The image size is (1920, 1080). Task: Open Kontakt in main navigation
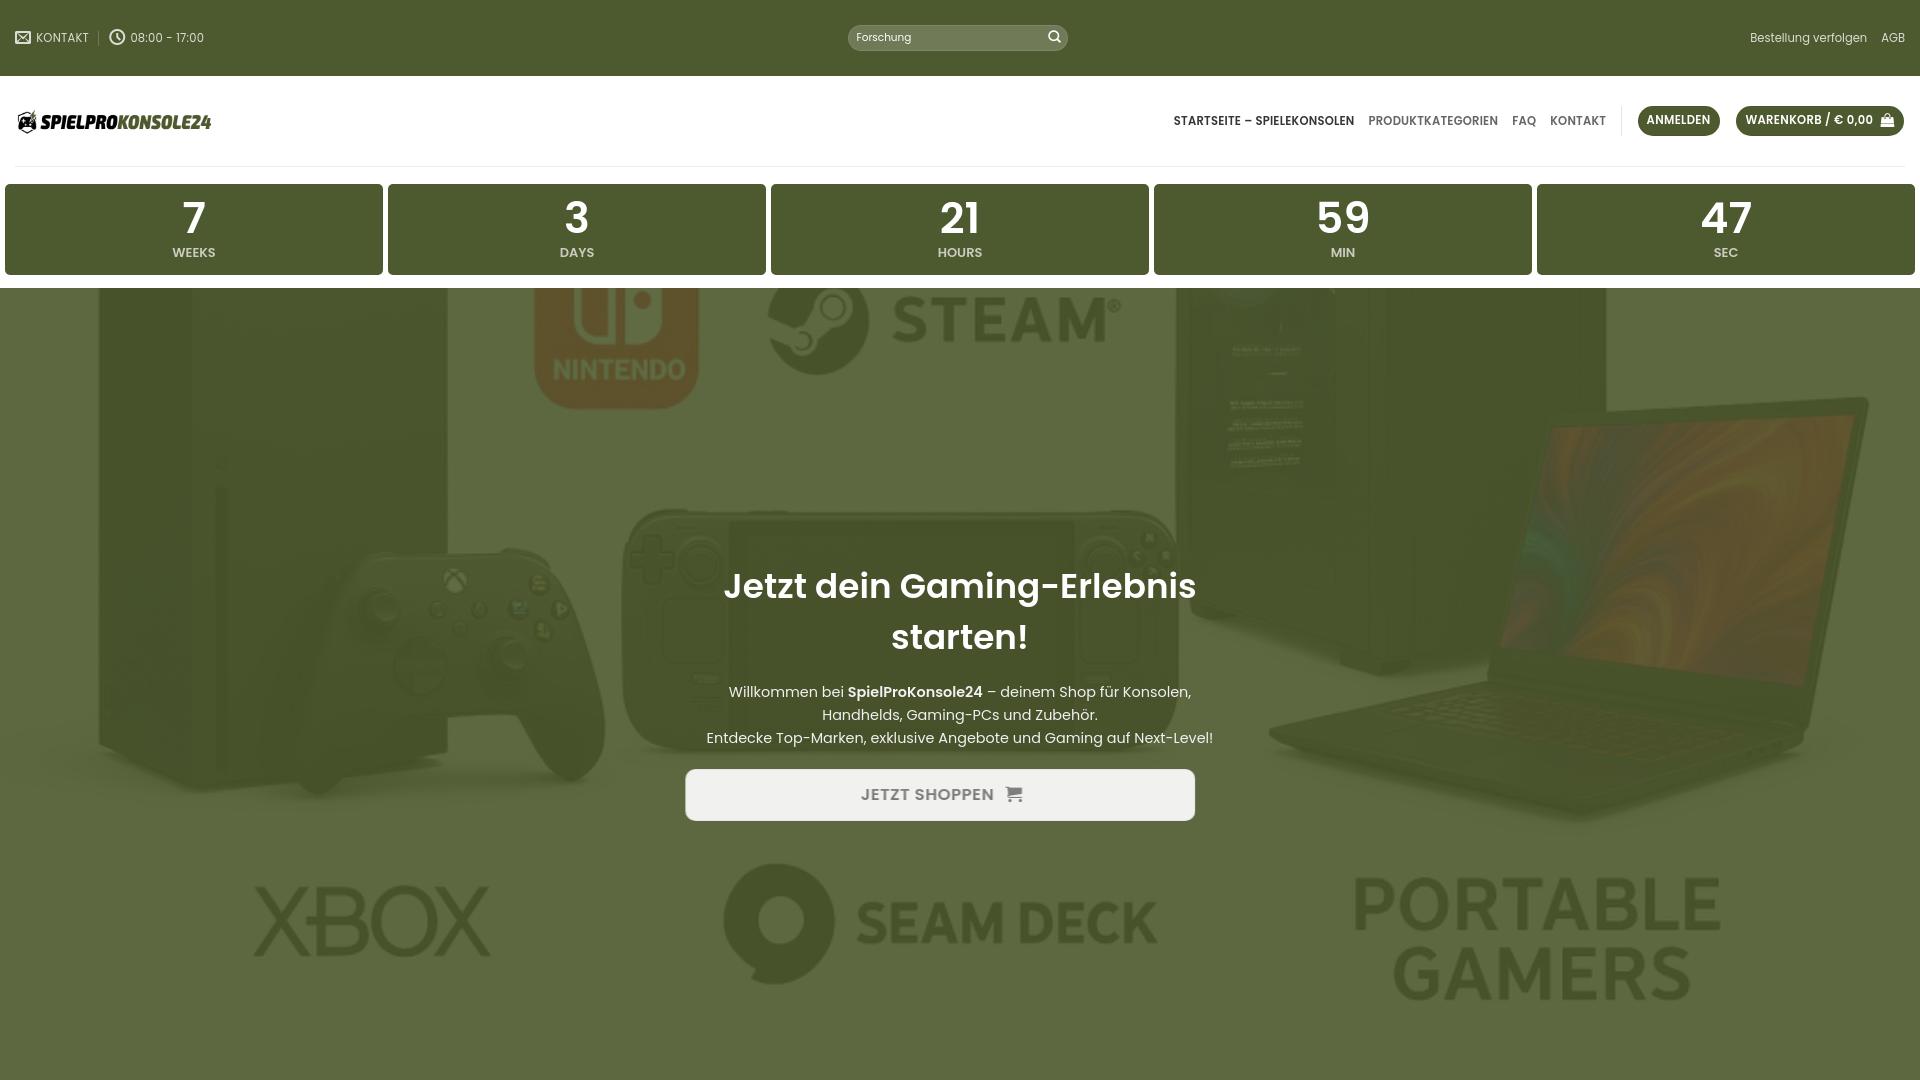tap(1577, 121)
